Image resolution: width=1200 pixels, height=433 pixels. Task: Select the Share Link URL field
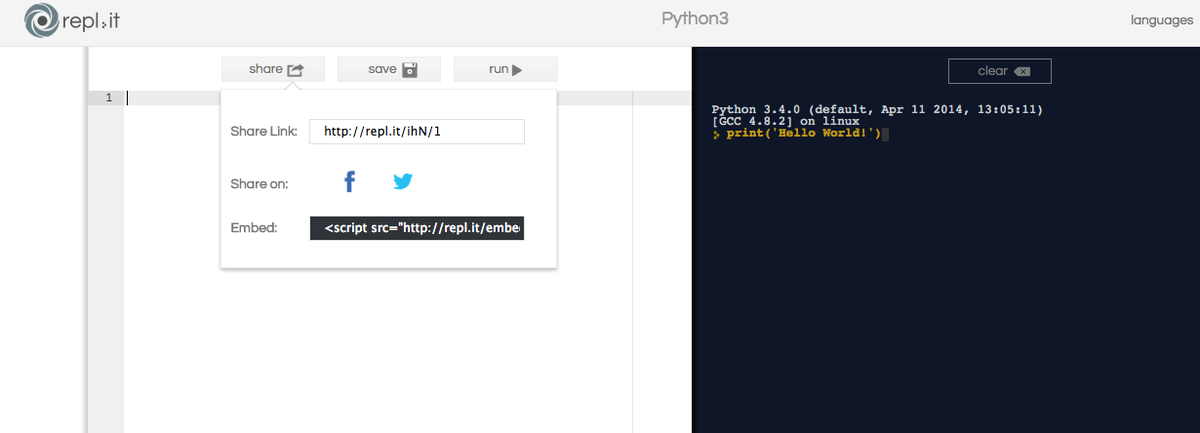(x=417, y=131)
